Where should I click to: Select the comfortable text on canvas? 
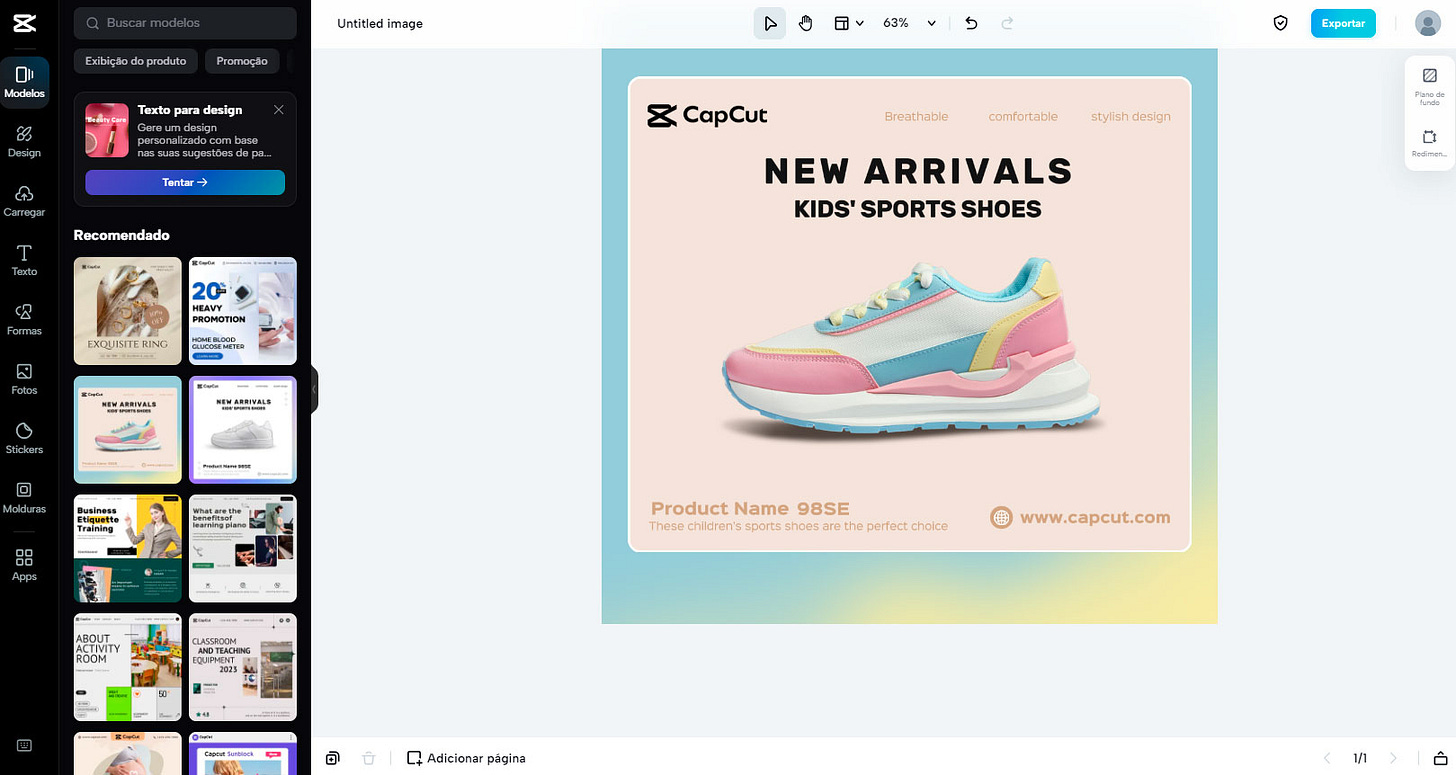(1023, 117)
